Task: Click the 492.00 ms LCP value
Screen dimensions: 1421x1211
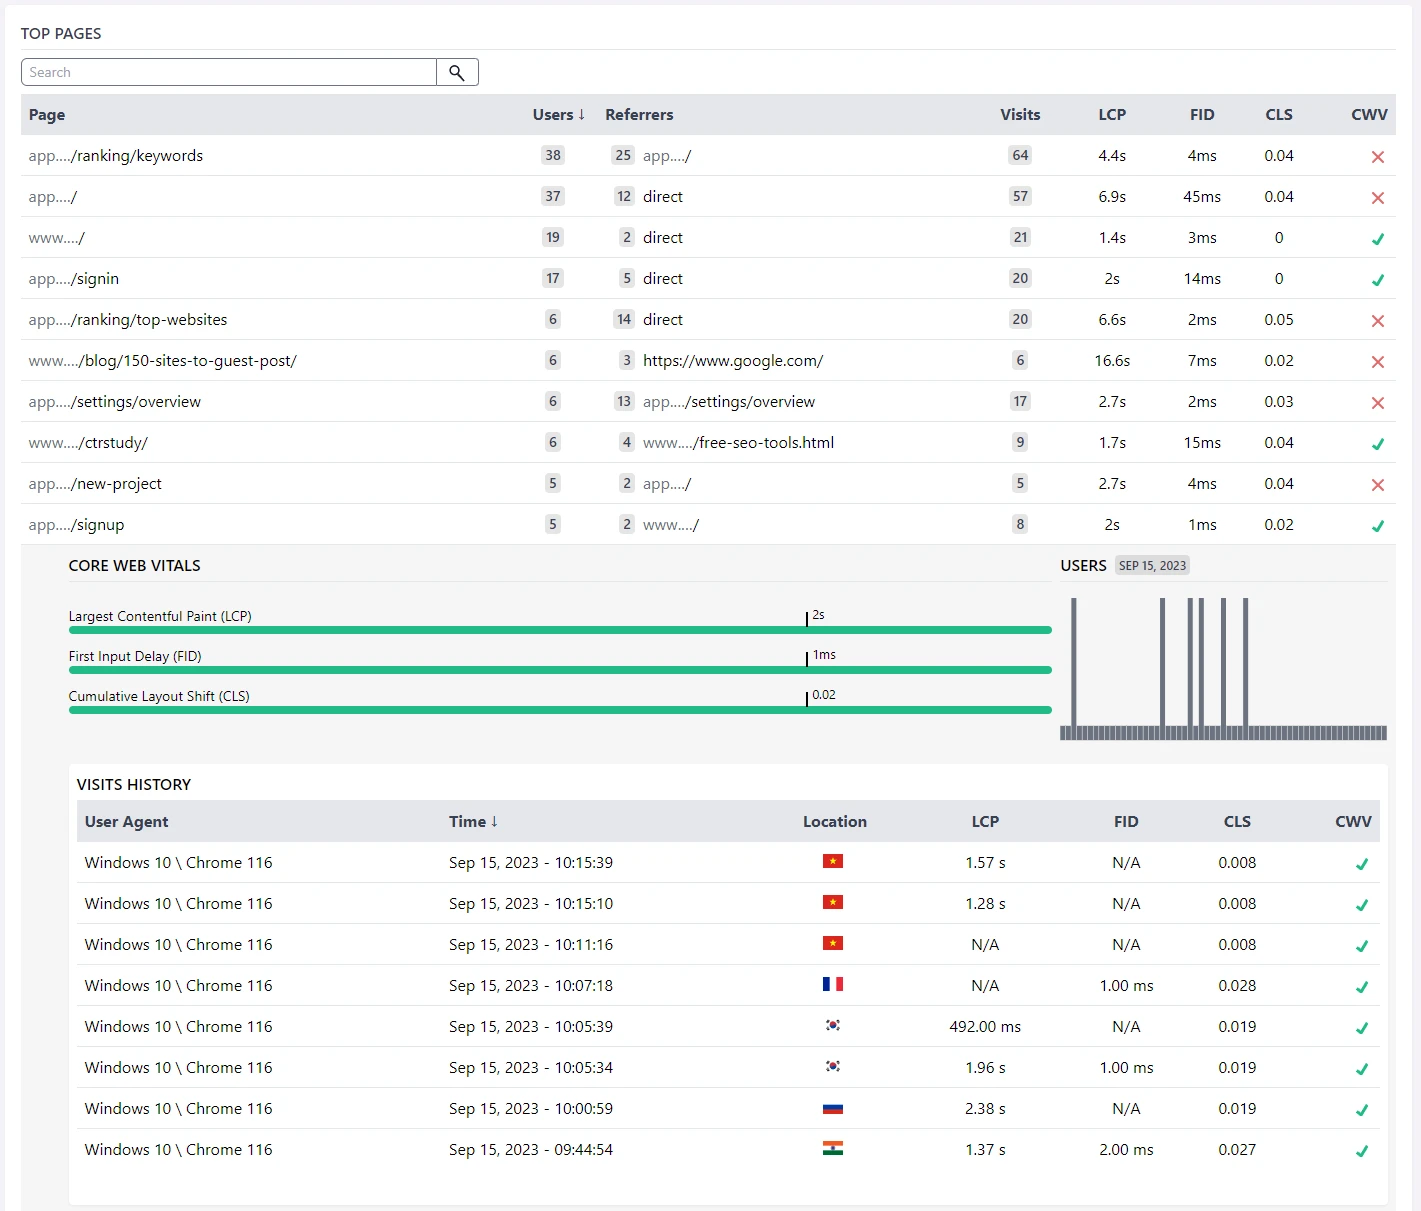Action: (x=985, y=1027)
